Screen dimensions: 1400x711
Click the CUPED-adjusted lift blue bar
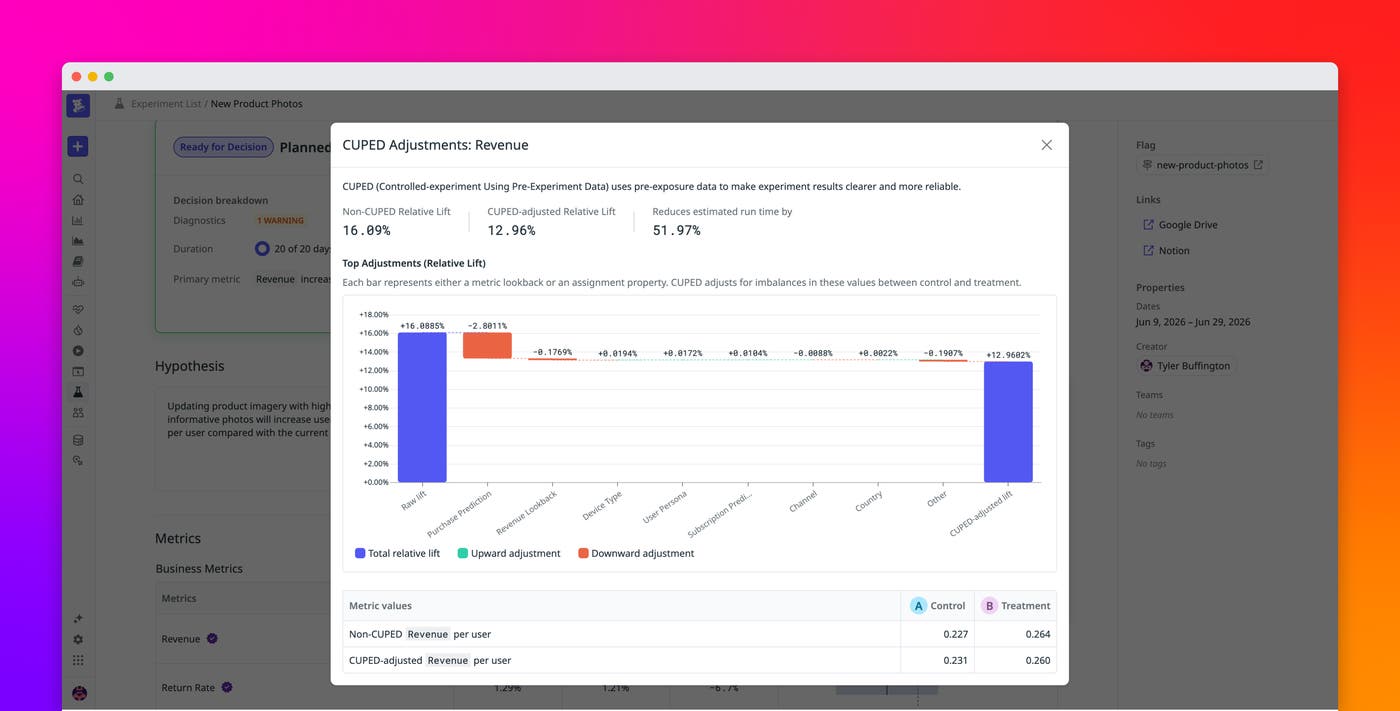click(x=1008, y=422)
